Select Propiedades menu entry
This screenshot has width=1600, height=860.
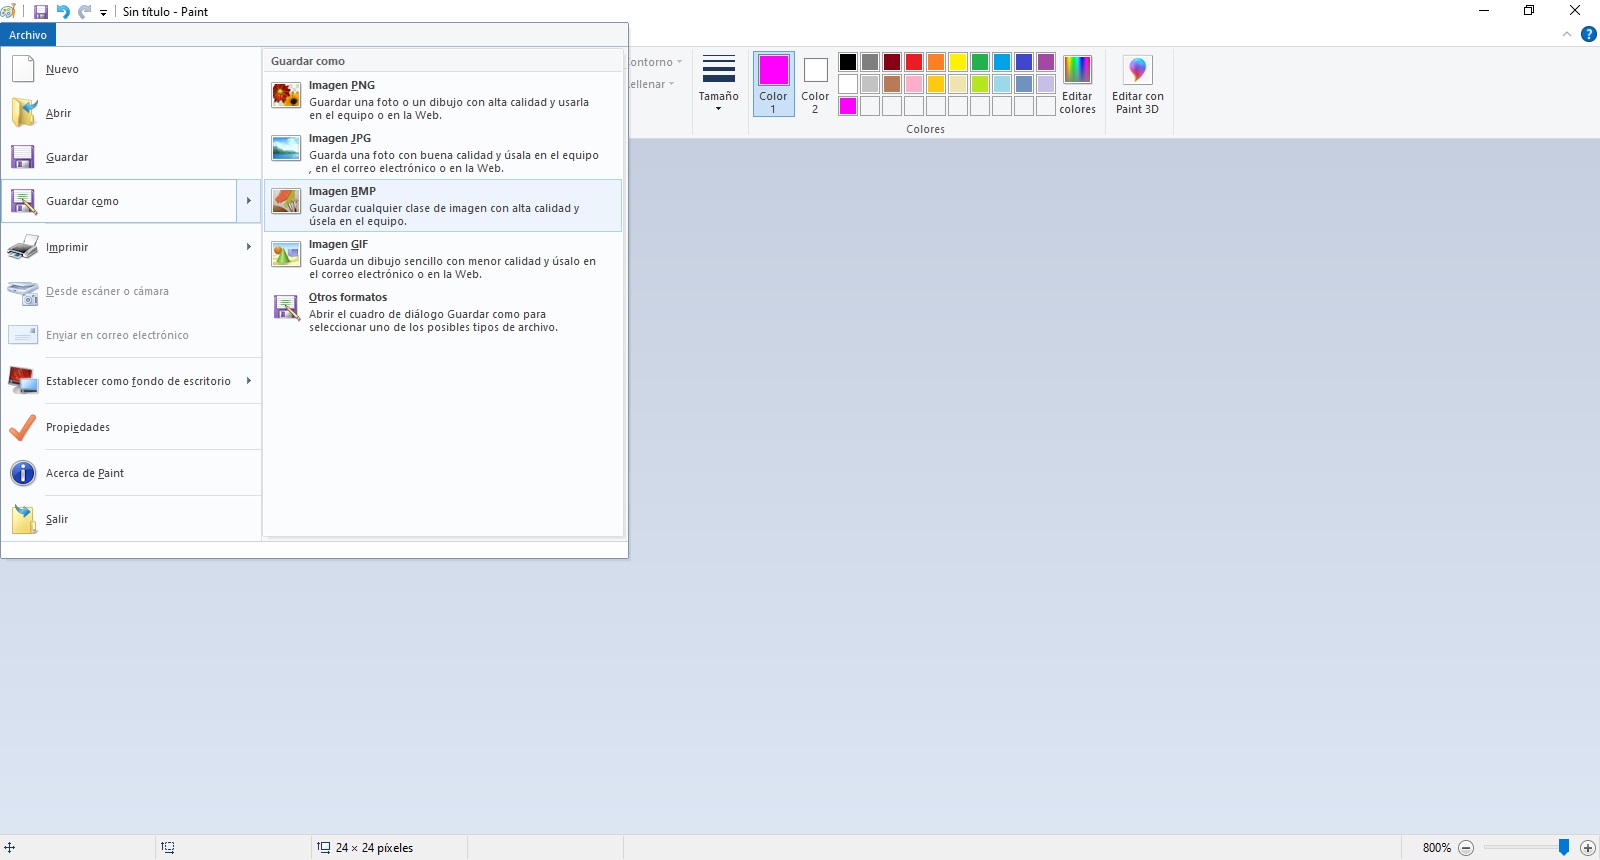(131, 427)
